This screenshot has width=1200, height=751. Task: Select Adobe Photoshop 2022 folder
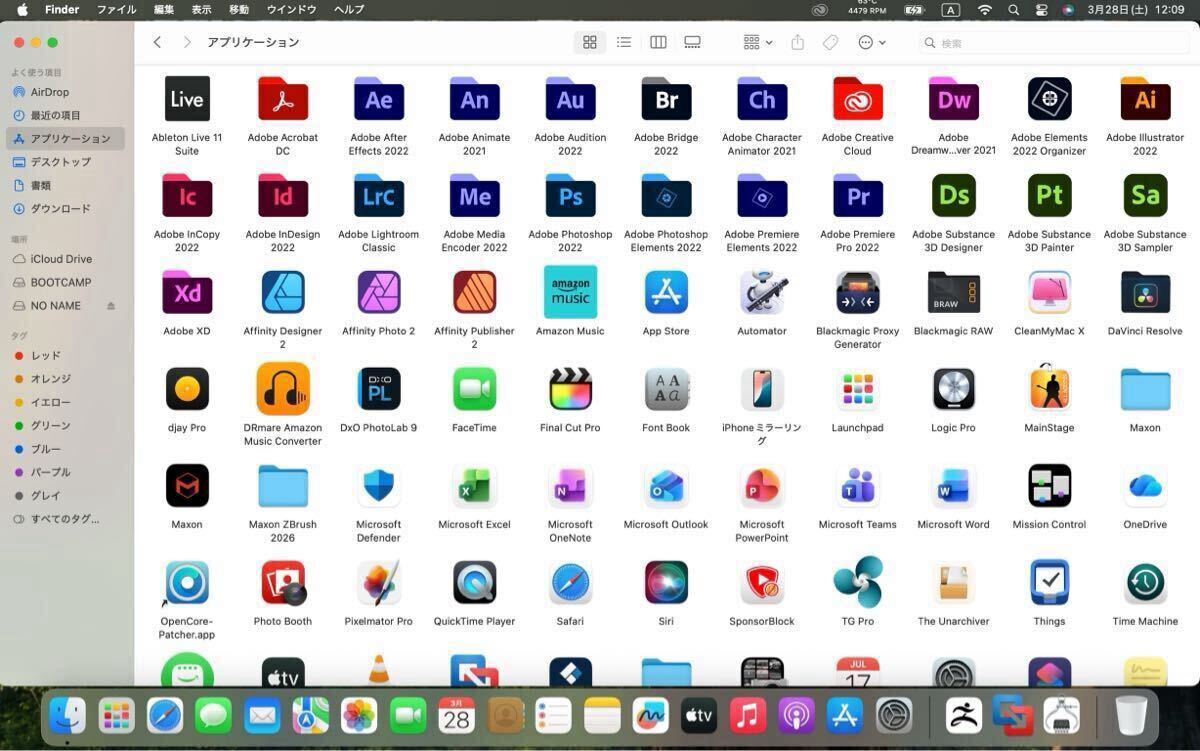(570, 196)
